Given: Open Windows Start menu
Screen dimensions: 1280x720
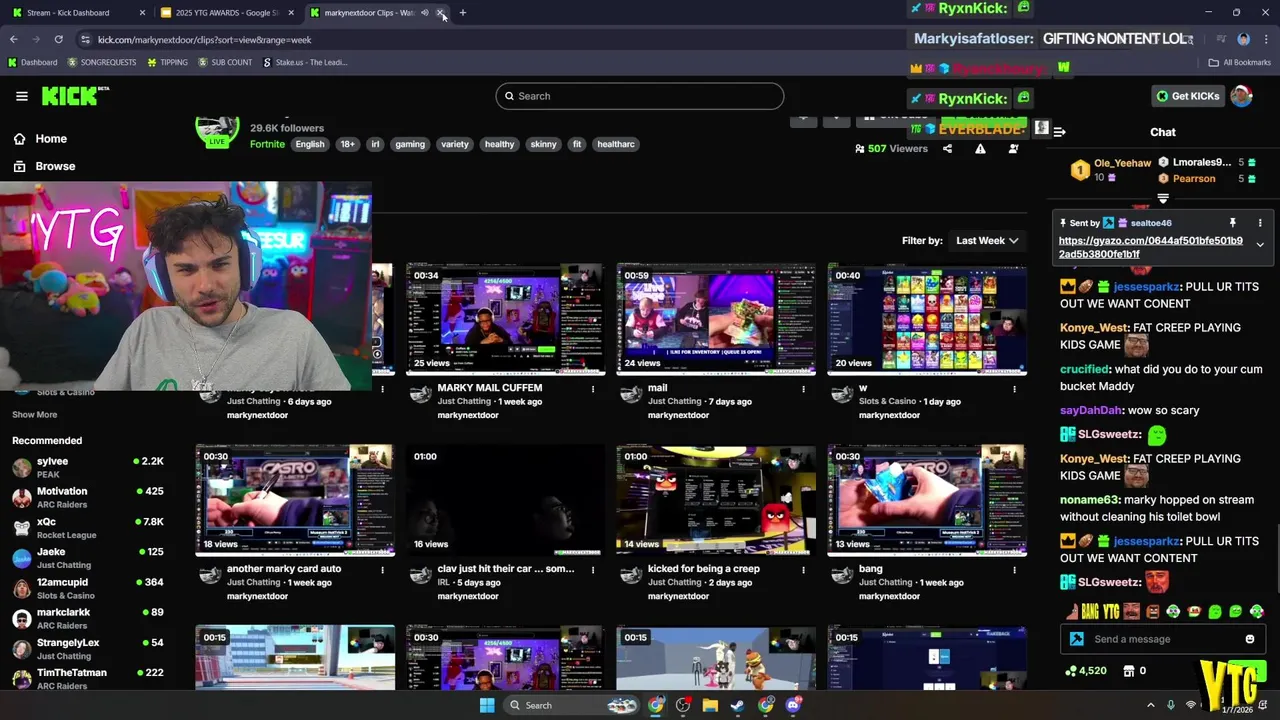Looking at the screenshot, I should pyautogui.click(x=487, y=705).
